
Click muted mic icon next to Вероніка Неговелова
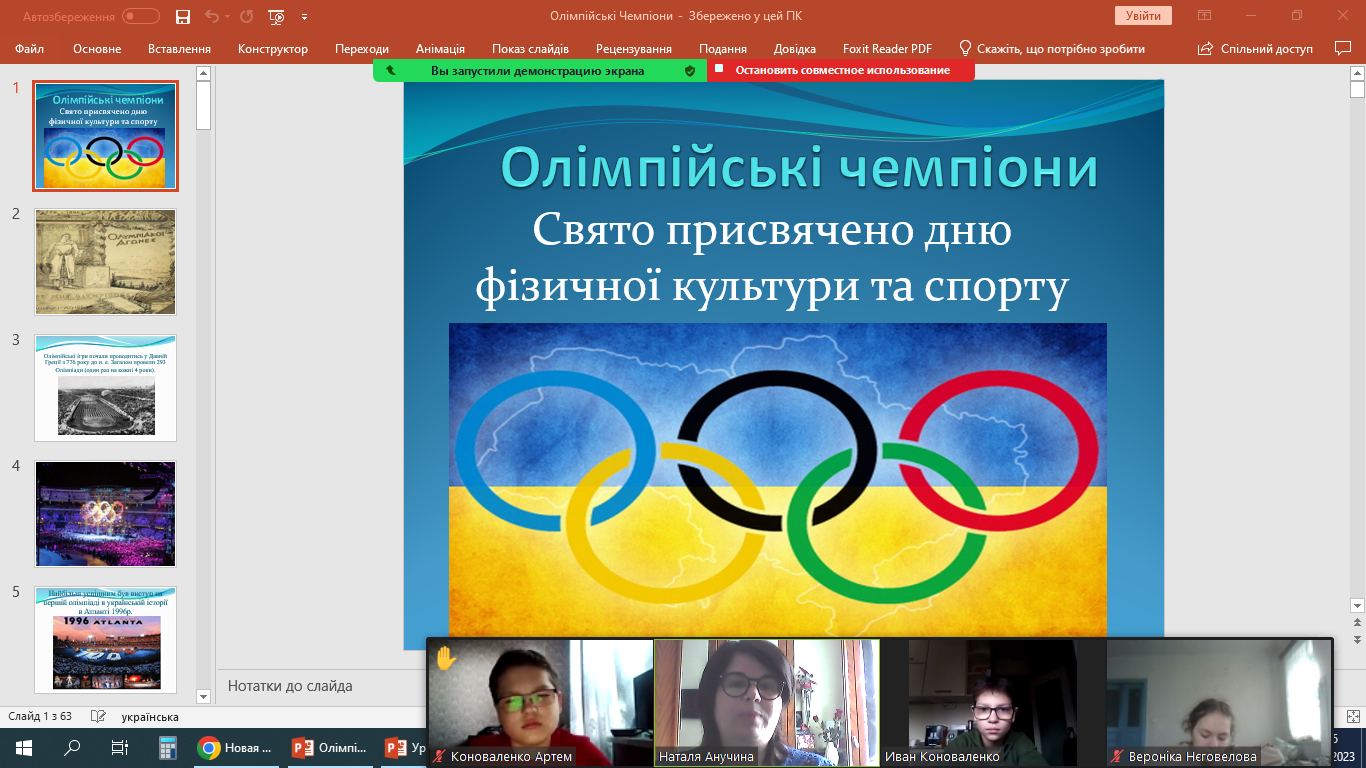pyautogui.click(x=1117, y=757)
